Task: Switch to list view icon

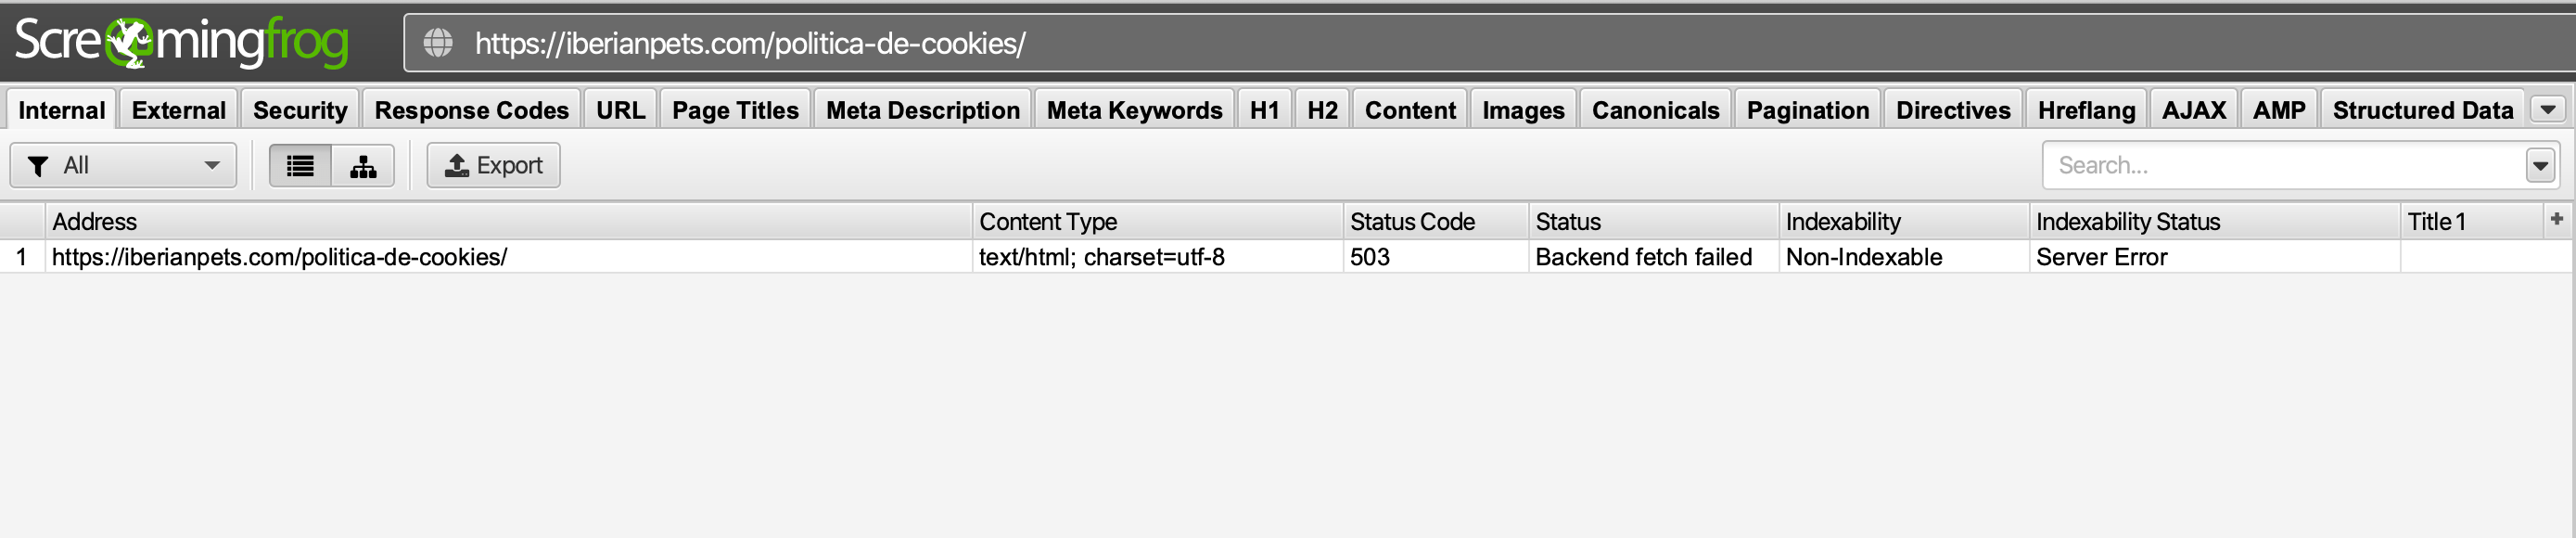Action: [x=300, y=166]
